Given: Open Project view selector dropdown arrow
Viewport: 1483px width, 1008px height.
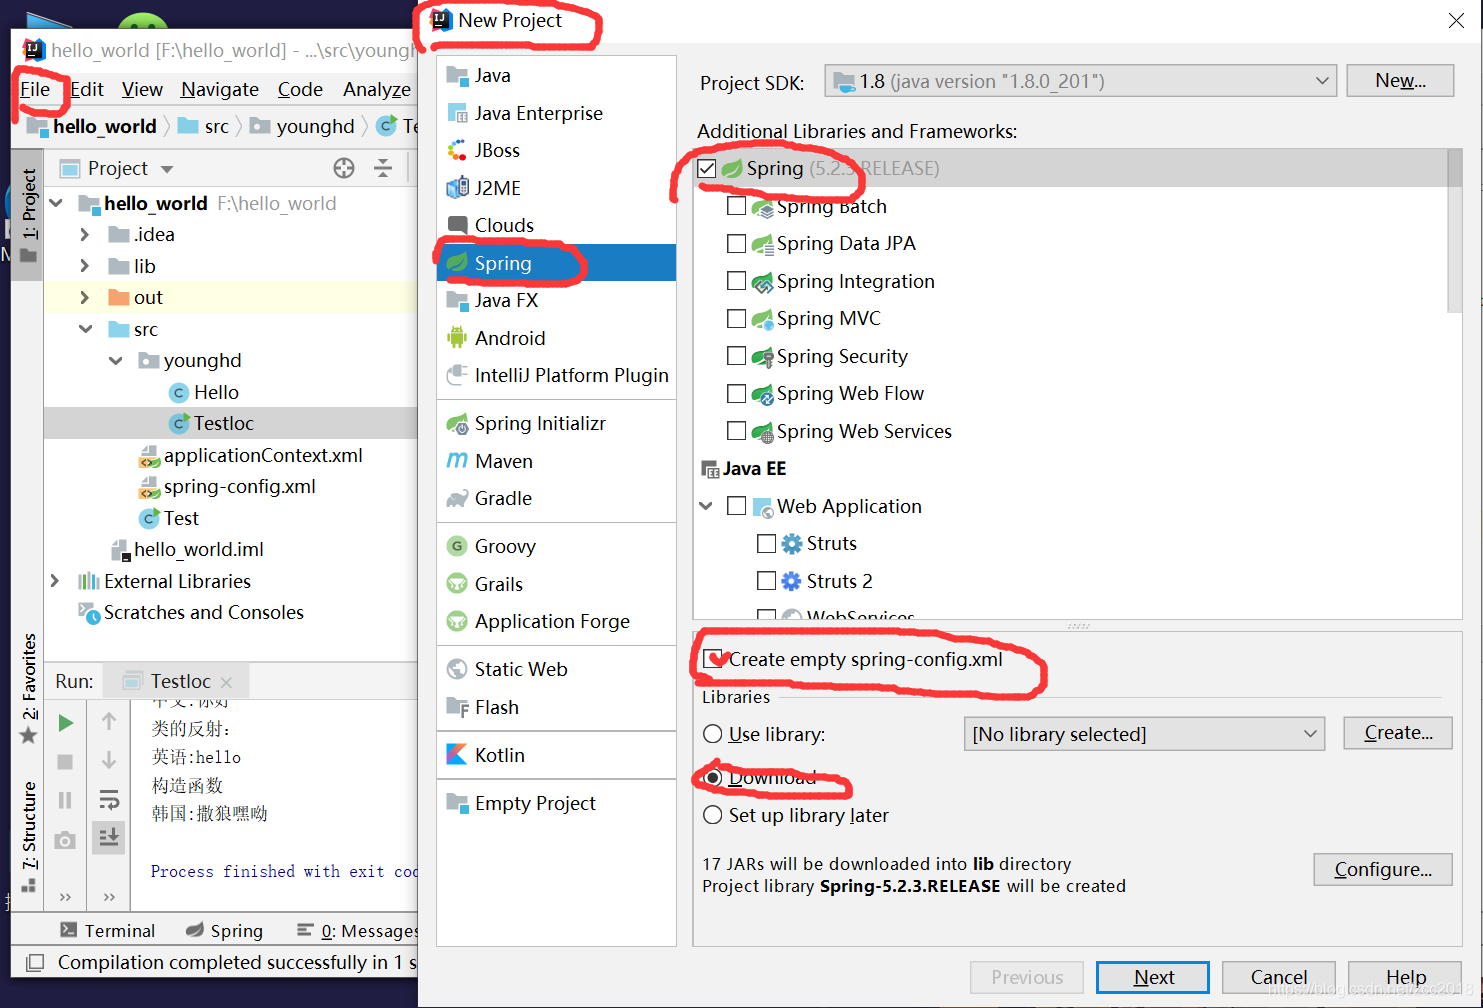Looking at the screenshot, I should (x=167, y=169).
